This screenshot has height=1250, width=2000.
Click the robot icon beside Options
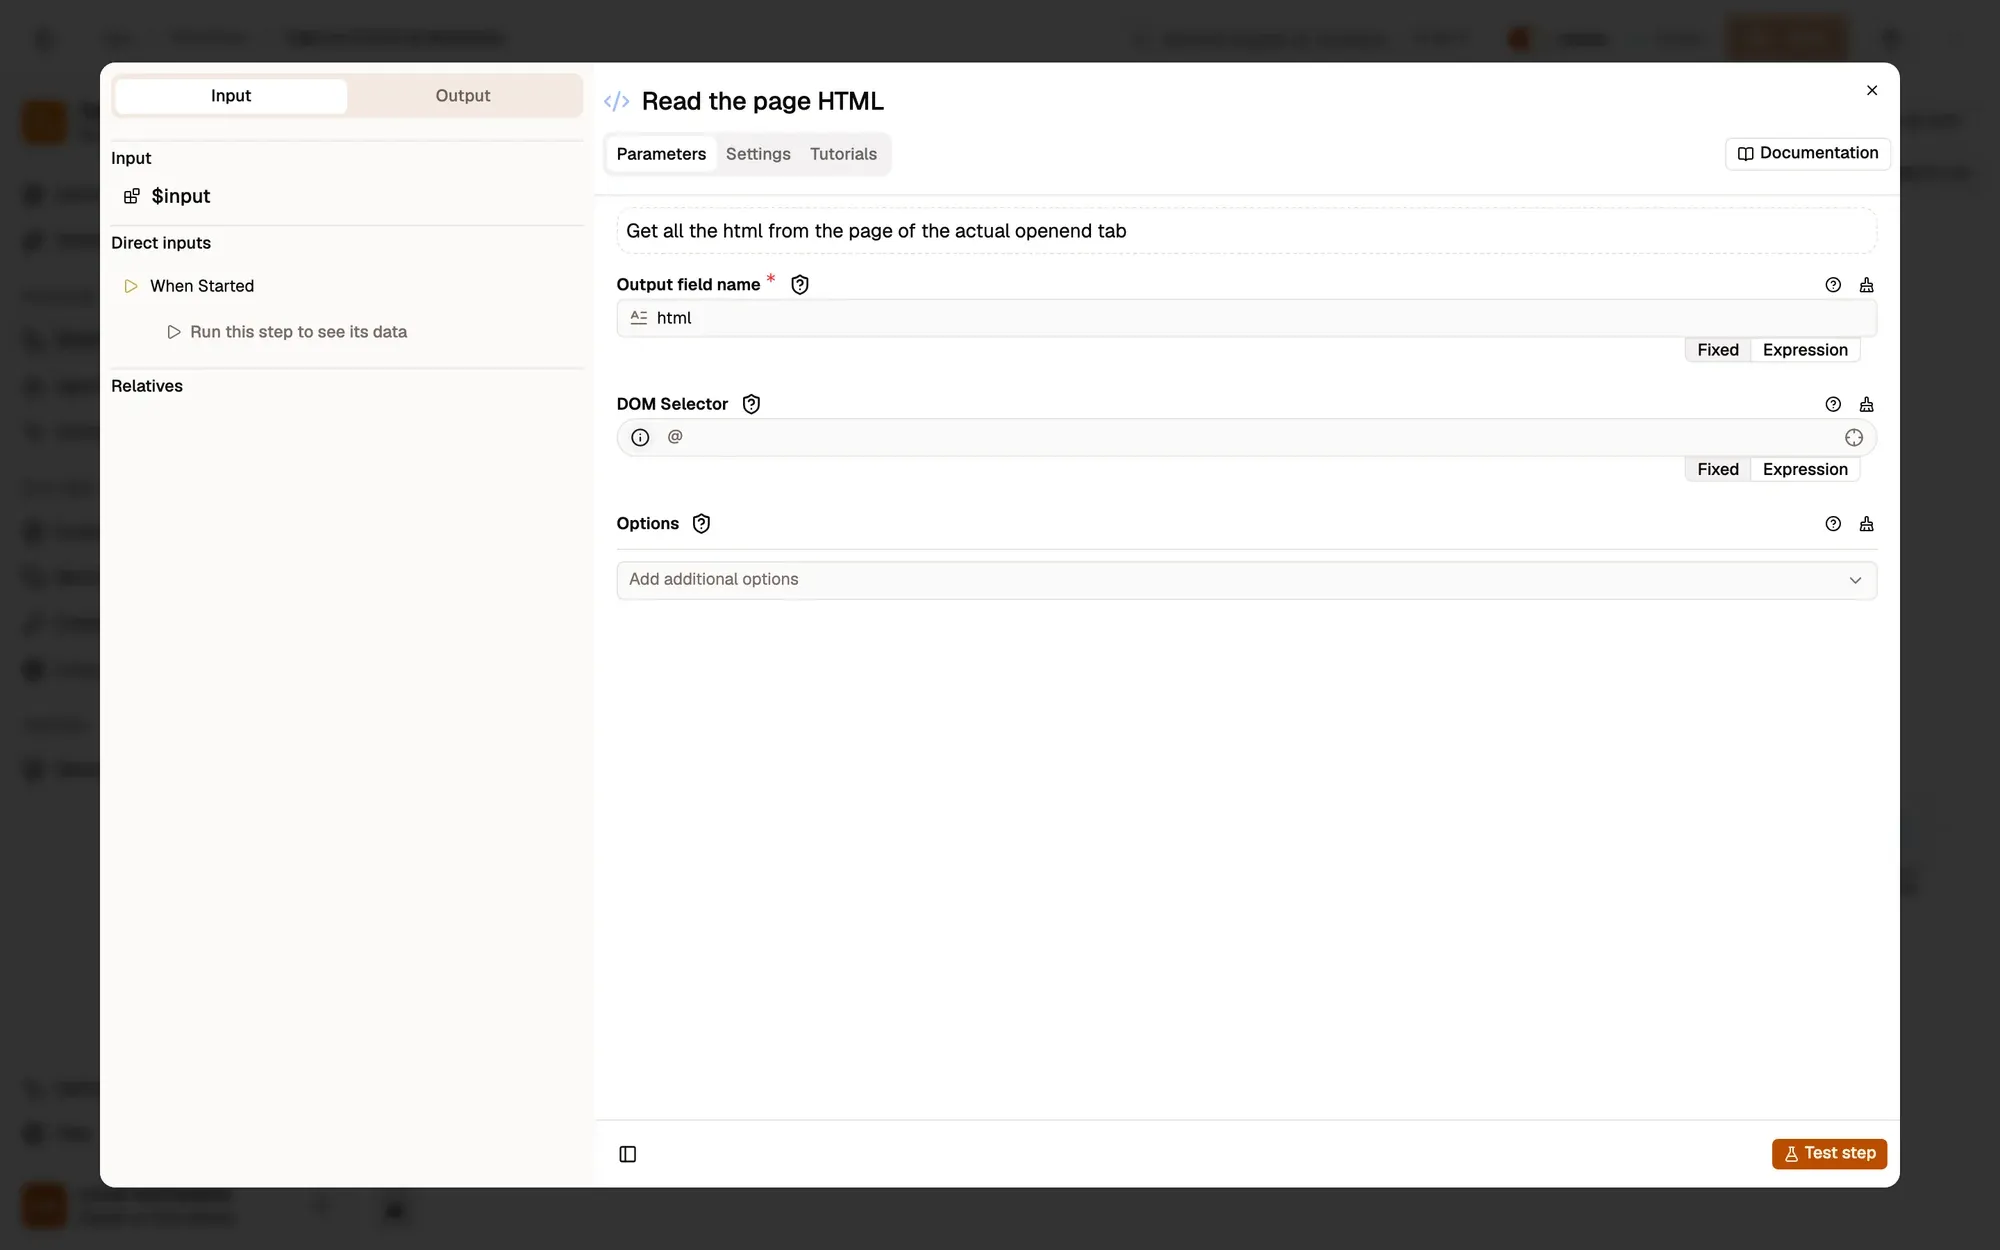pos(1866,524)
